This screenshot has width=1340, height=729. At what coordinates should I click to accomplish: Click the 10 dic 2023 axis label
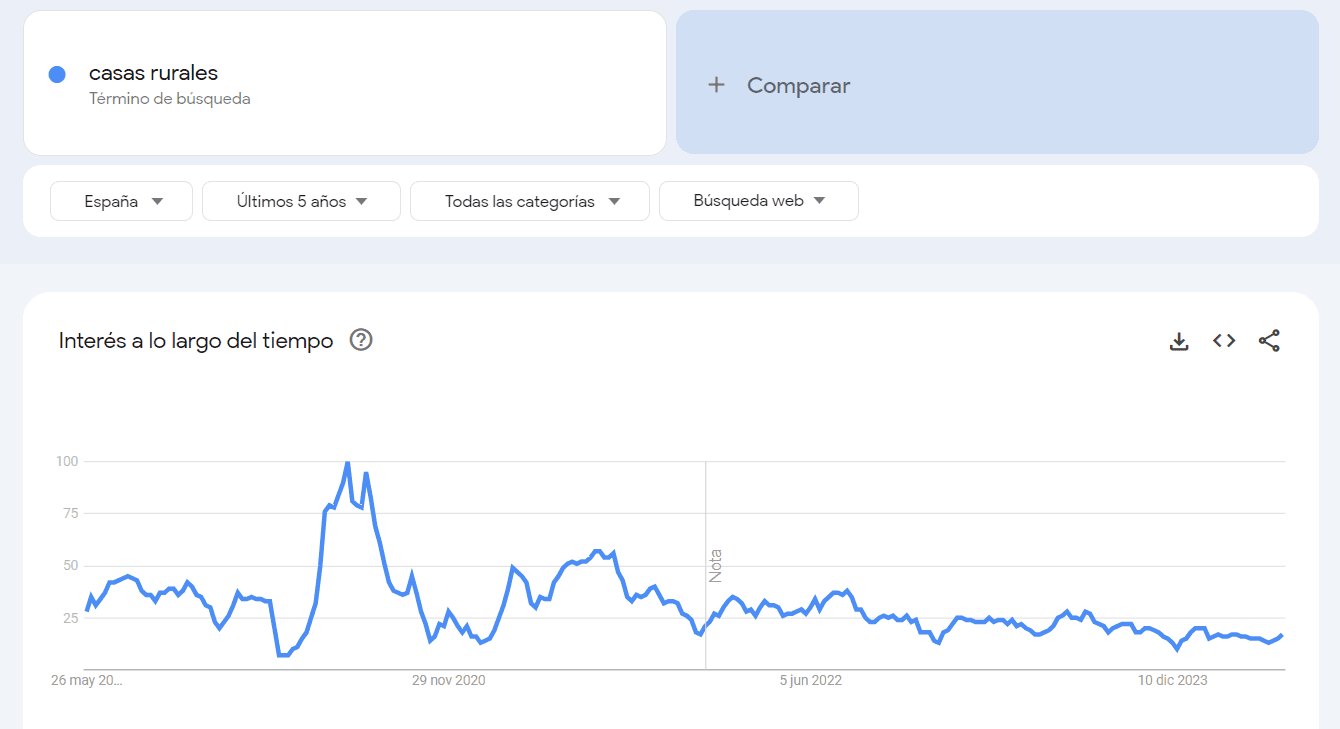click(x=1172, y=681)
